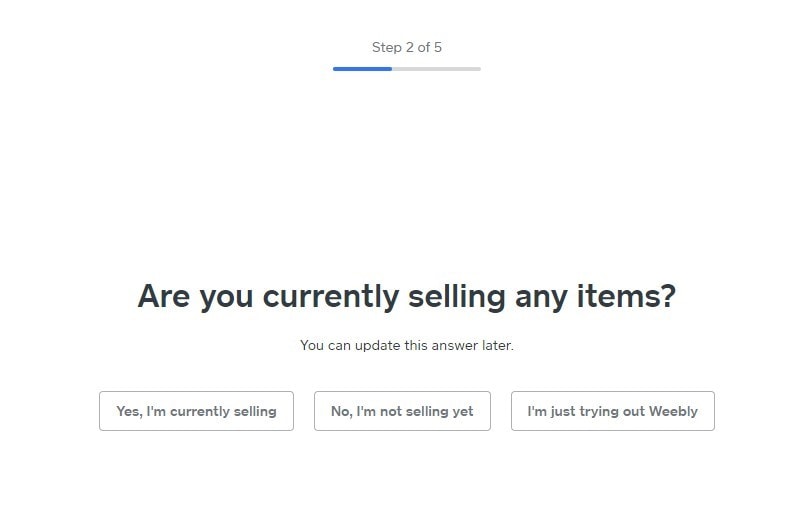
Task: Click the blue filled progress bar segment
Action: 362,69
